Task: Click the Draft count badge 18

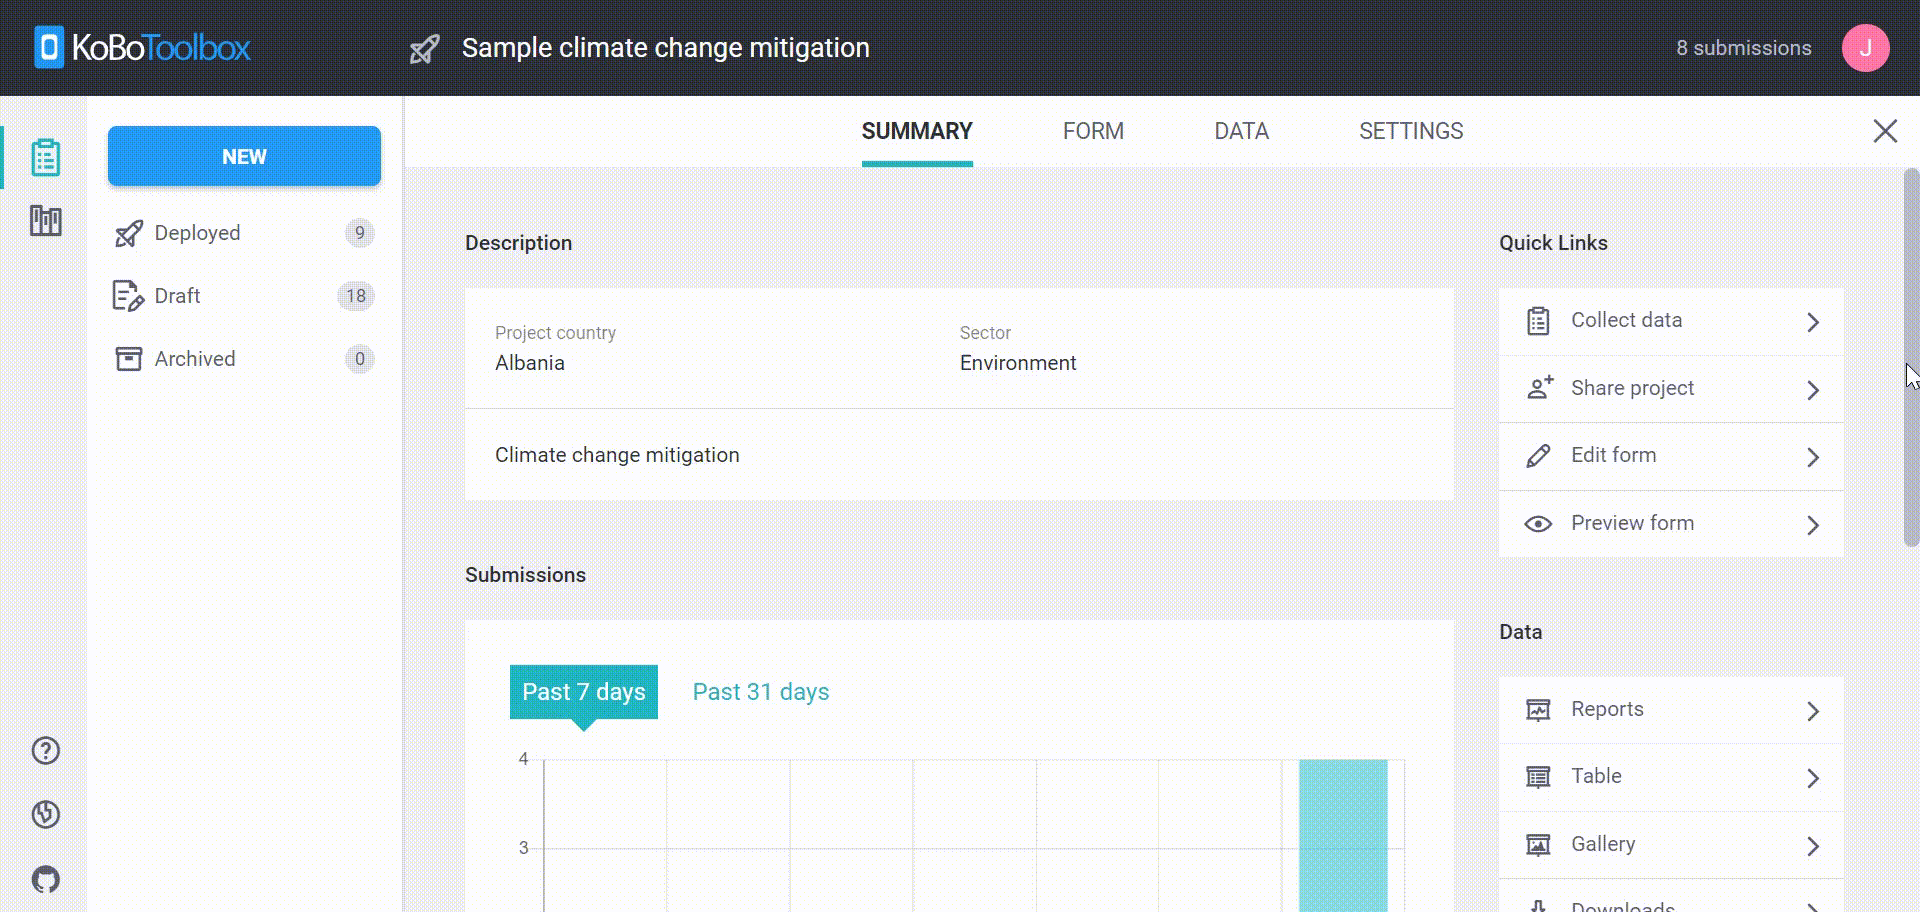Action: [356, 296]
